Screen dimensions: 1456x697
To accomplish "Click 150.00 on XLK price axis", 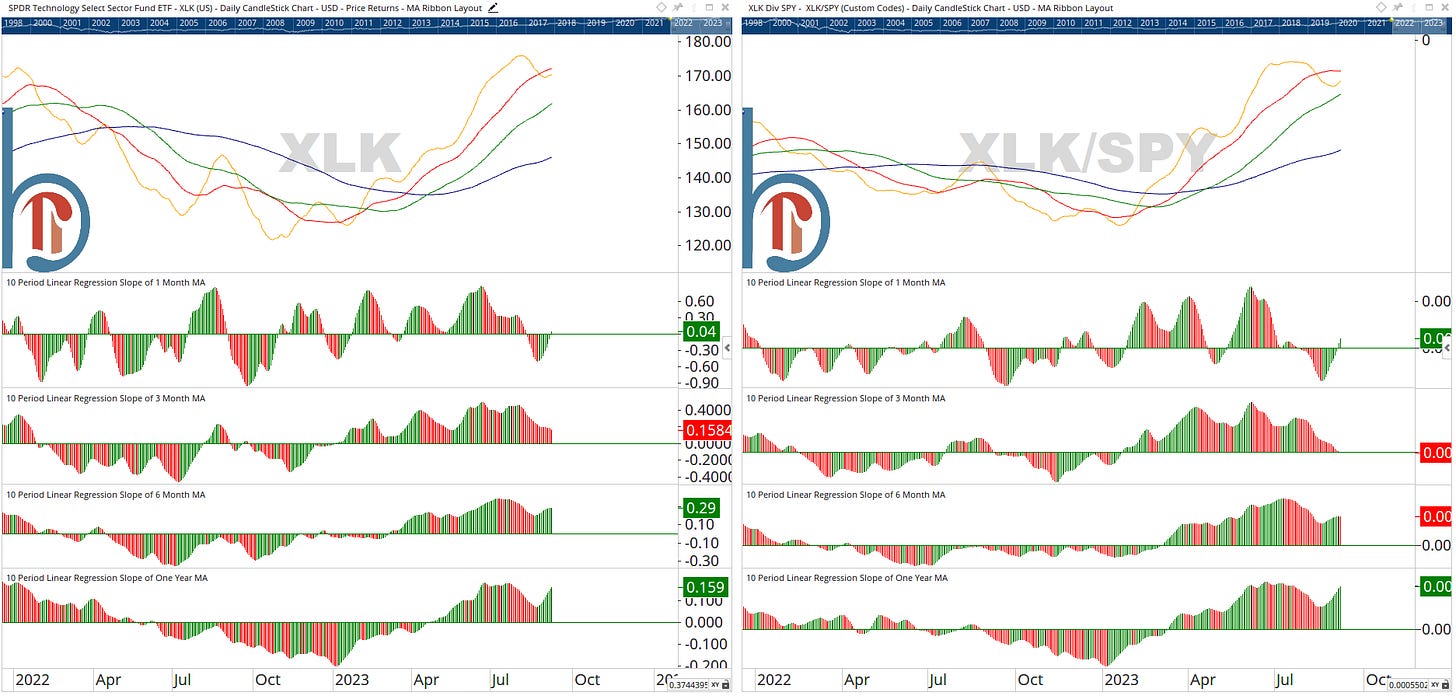I will [x=708, y=143].
